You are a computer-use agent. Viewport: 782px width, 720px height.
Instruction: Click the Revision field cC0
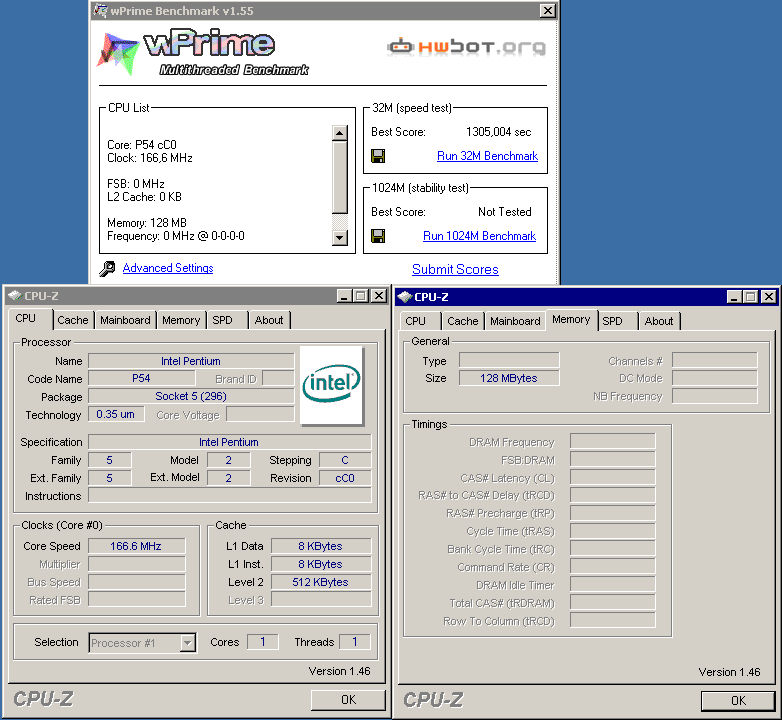(345, 478)
